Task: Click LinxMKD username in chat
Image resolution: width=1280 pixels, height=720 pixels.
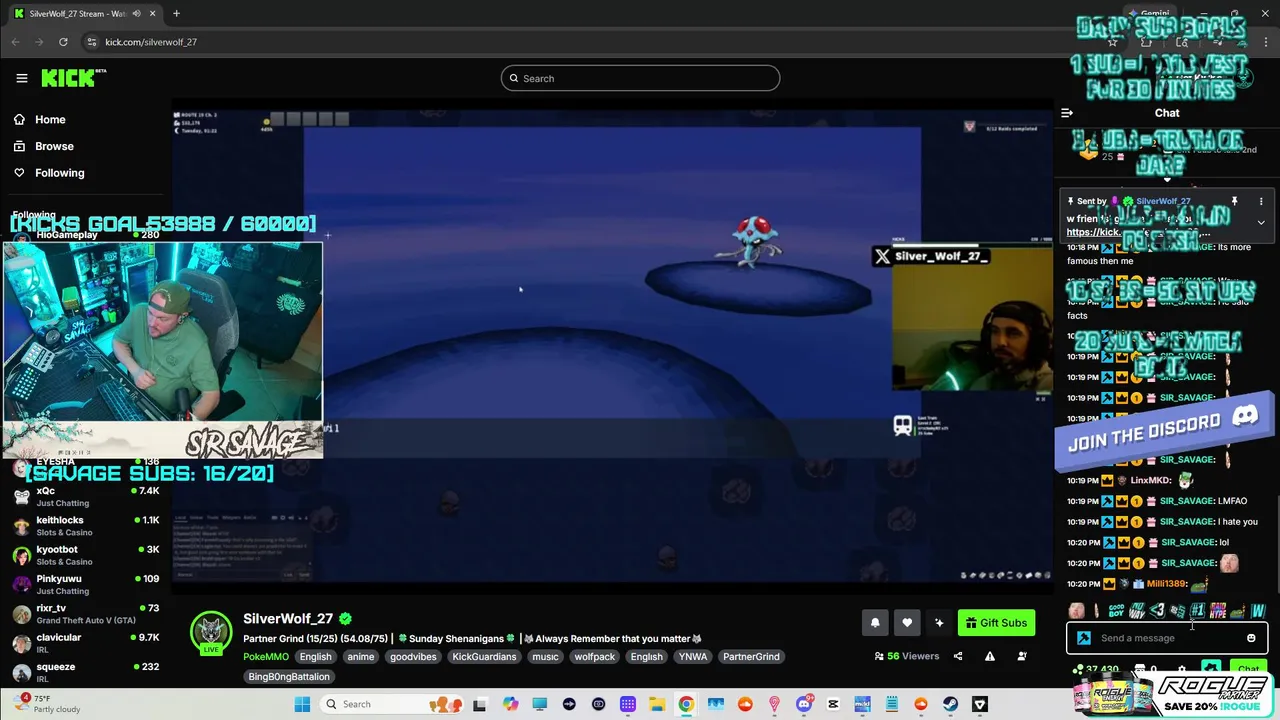Action: pos(1150,481)
